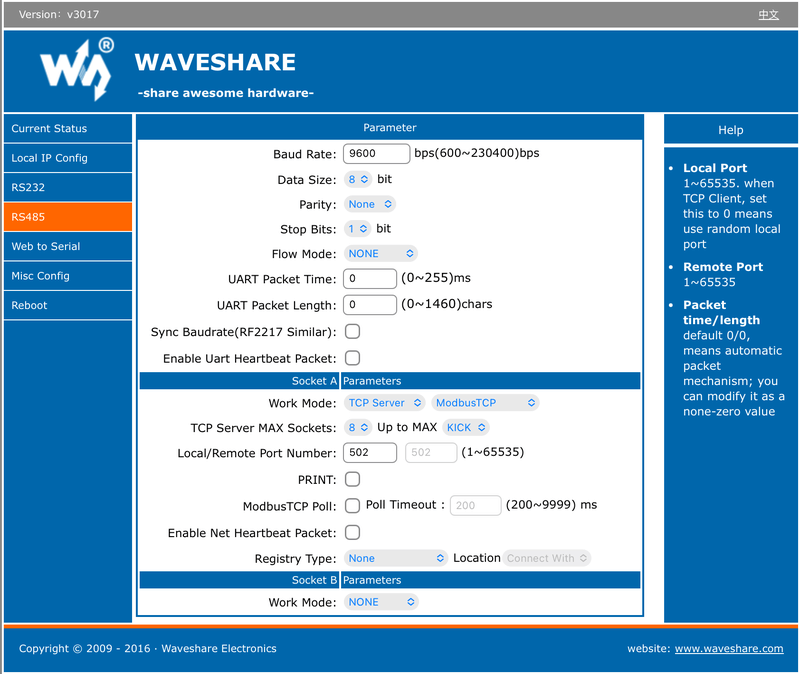Open the RS232 settings page
Image resolution: width=800 pixels, height=674 pixels.
click(68, 187)
